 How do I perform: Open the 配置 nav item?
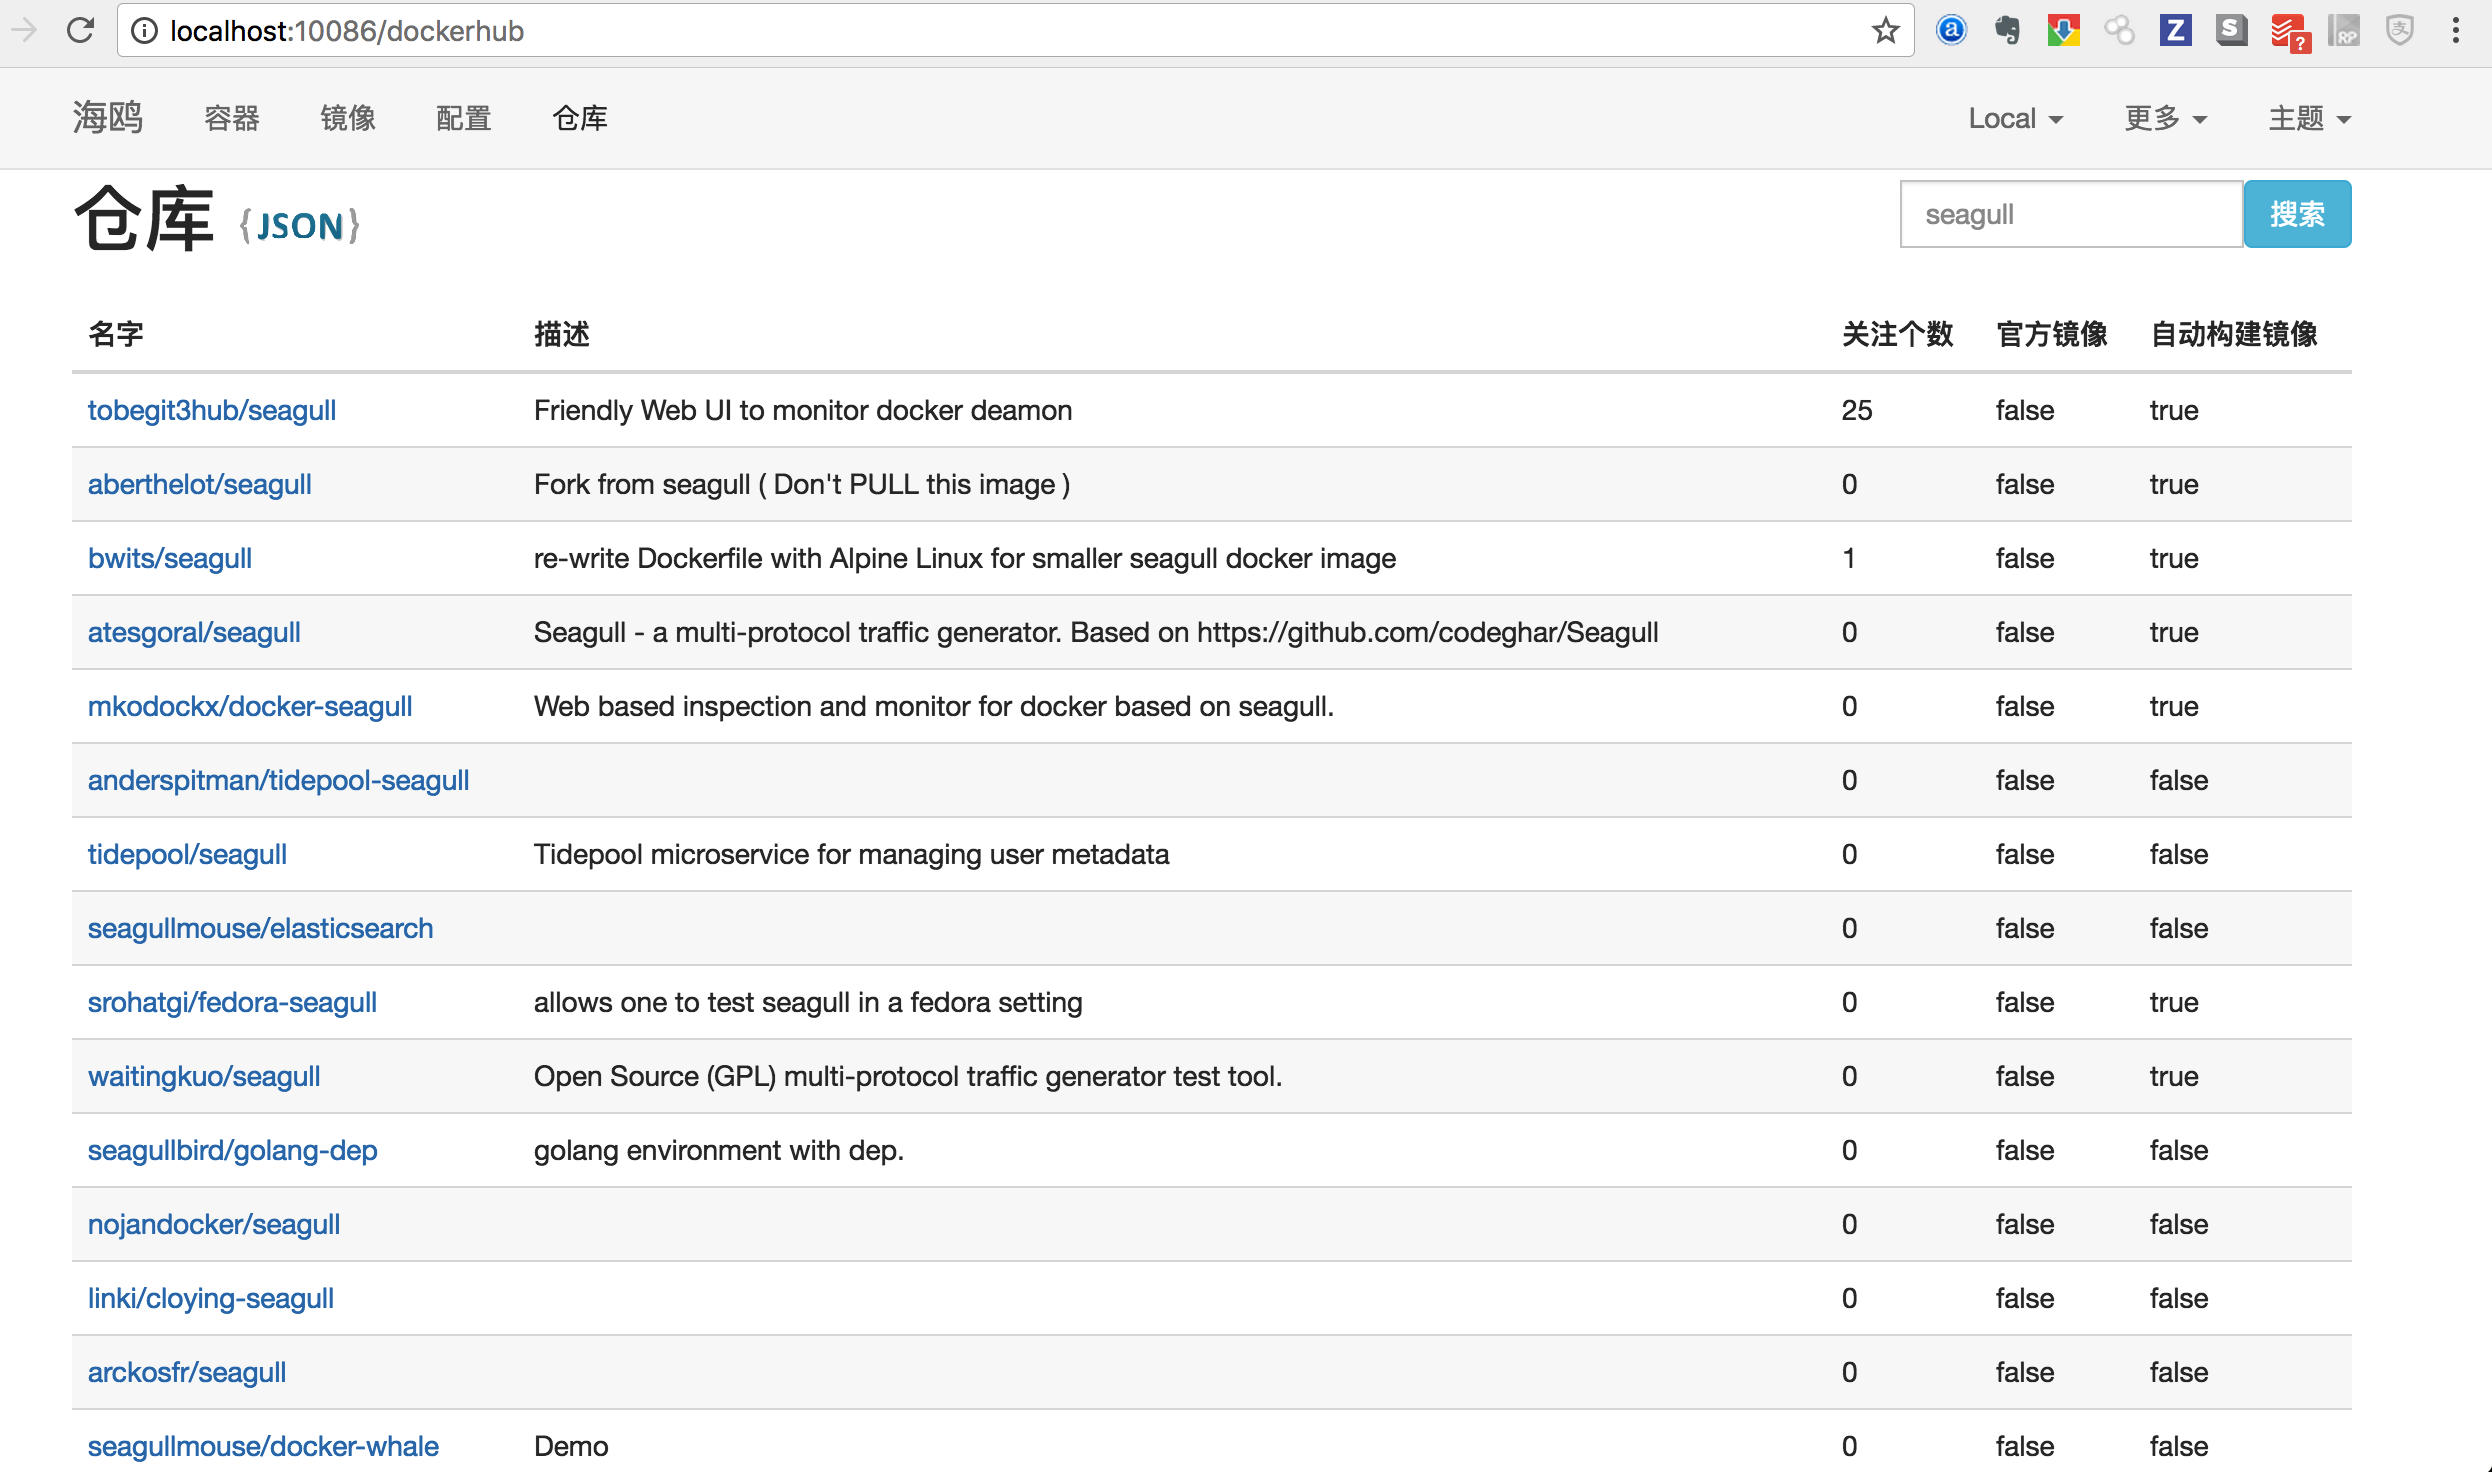point(463,118)
